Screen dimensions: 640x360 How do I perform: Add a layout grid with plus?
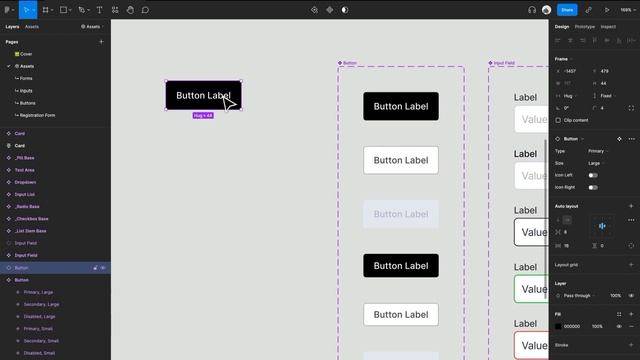tap(631, 265)
